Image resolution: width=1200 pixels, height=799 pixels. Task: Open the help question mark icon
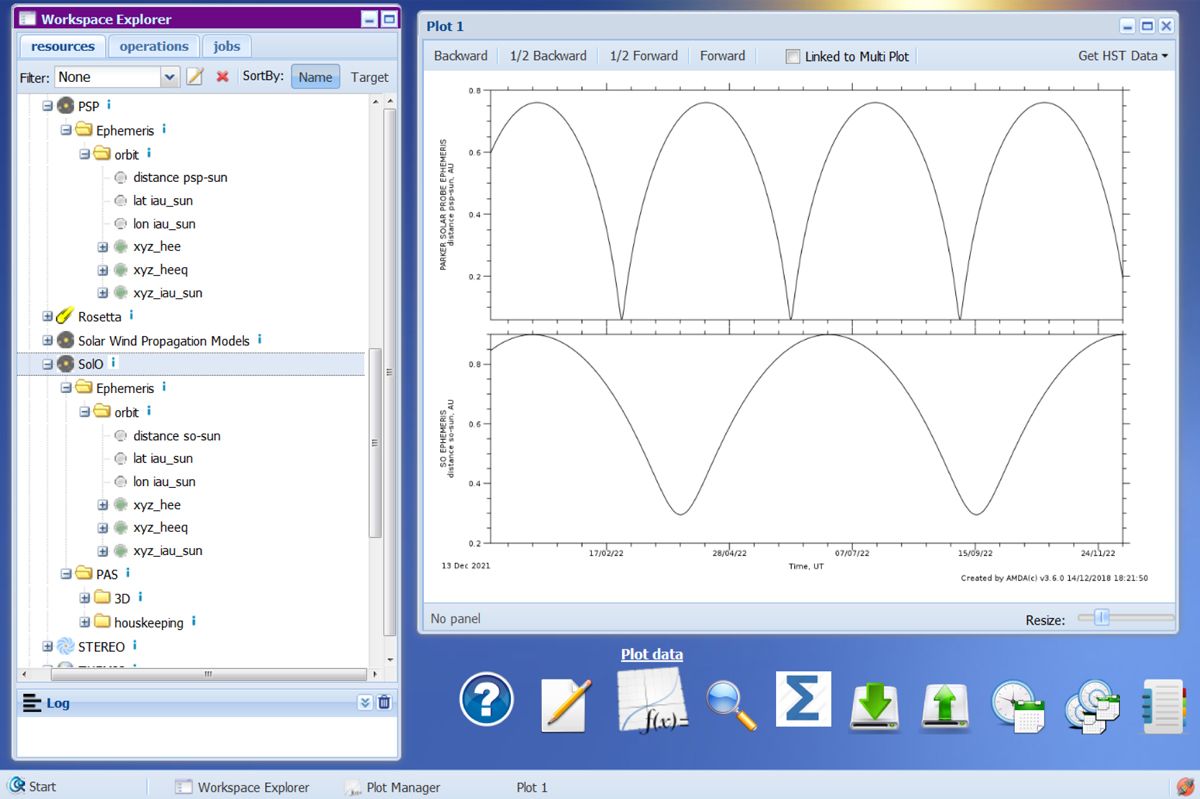(486, 700)
